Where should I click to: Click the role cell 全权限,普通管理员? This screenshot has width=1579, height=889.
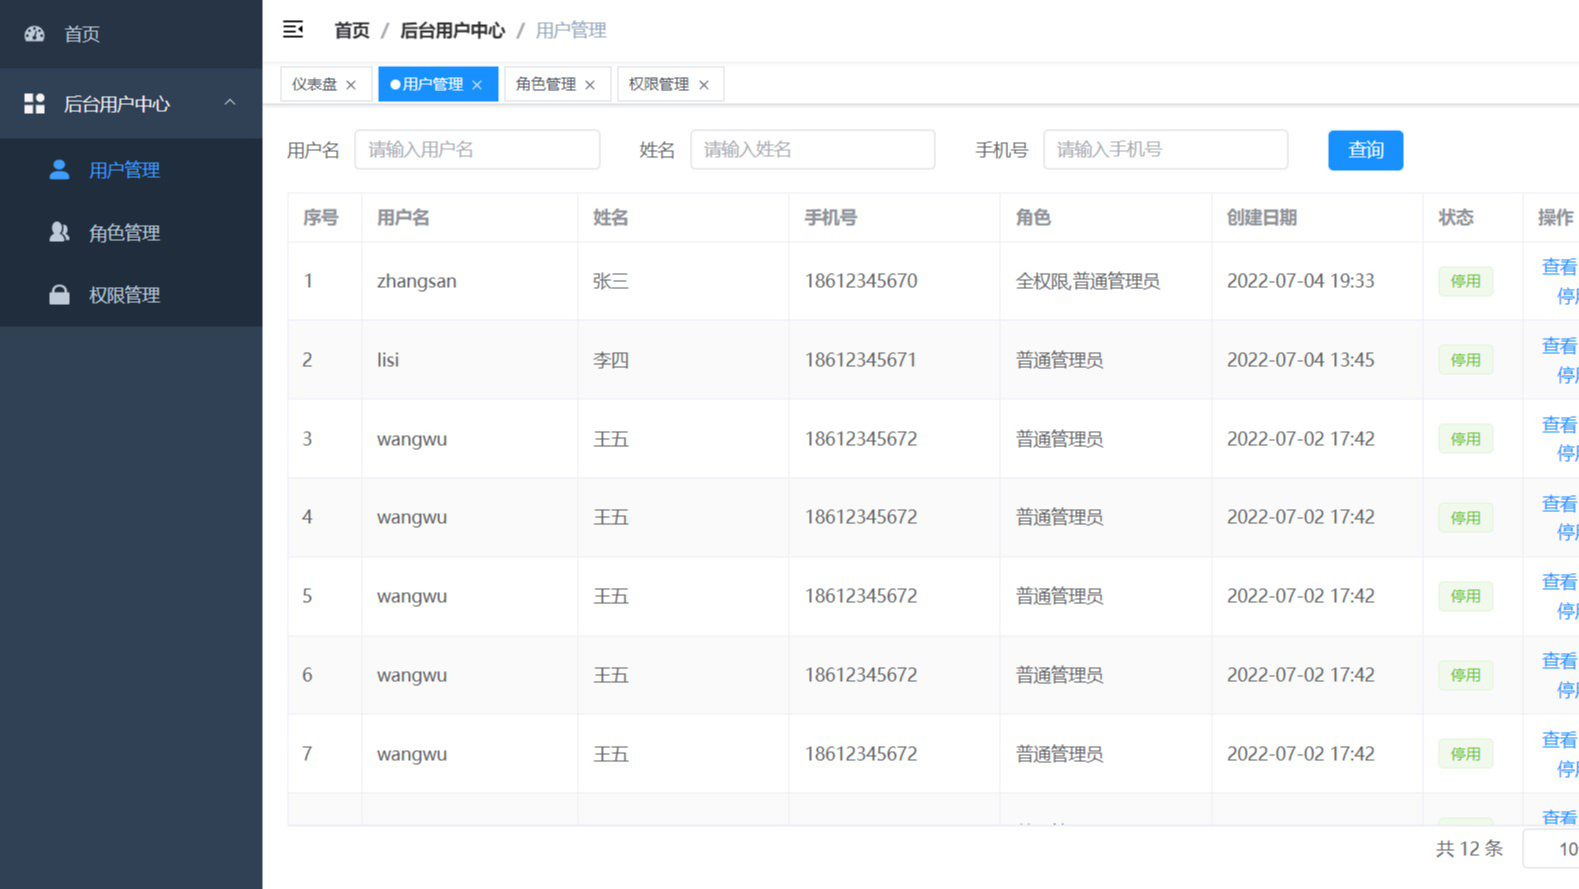(x=1088, y=281)
